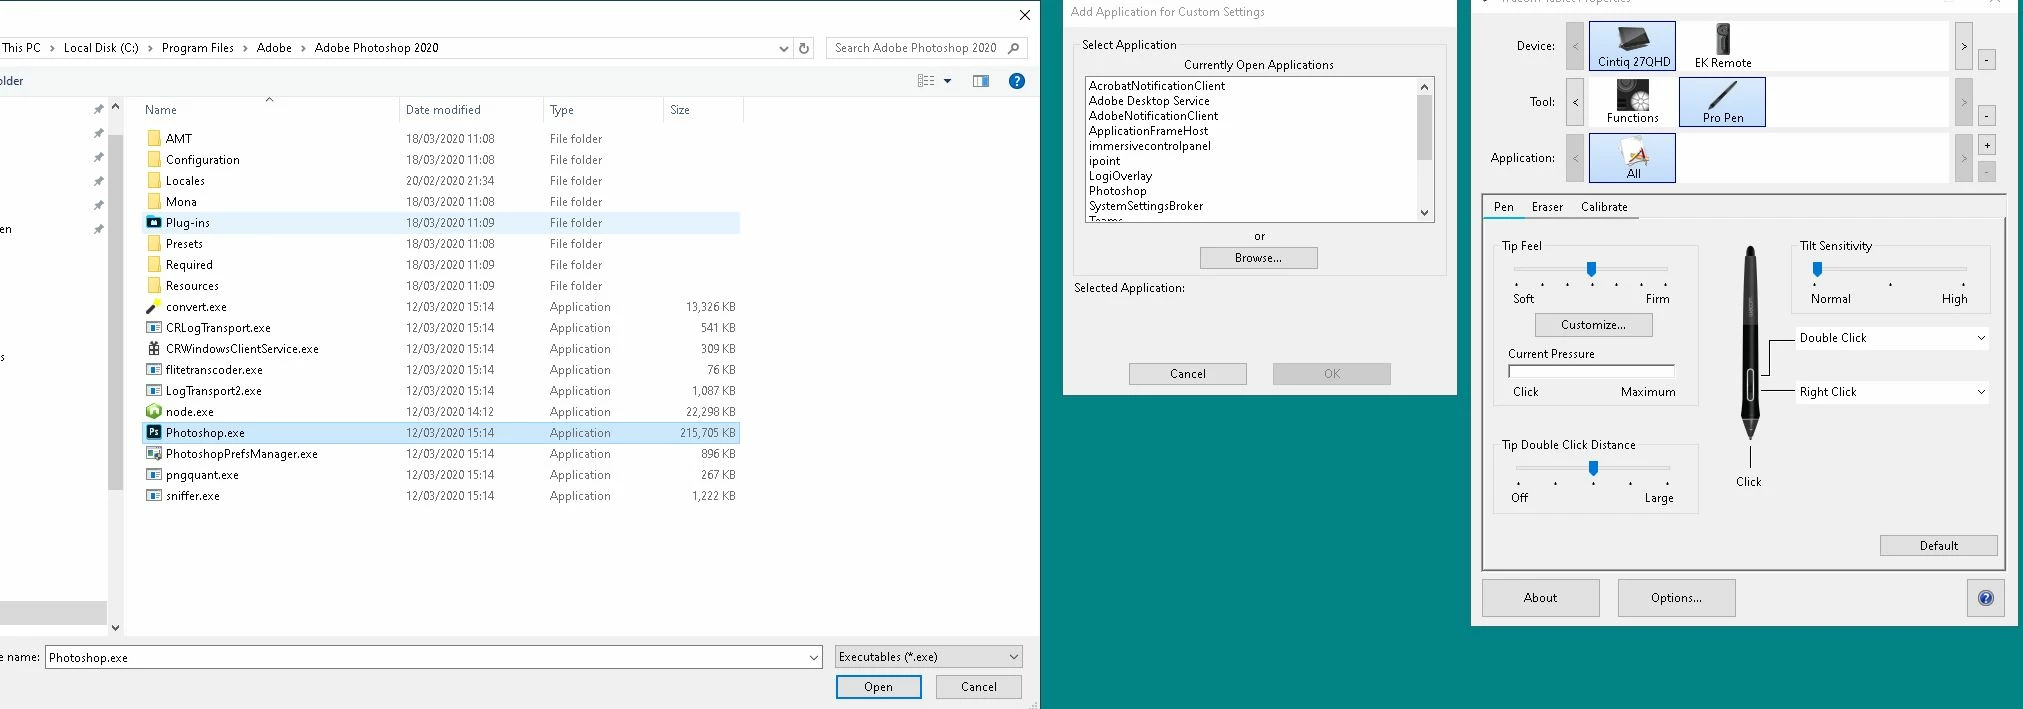Choose the Functions tool icon

(x=1632, y=101)
